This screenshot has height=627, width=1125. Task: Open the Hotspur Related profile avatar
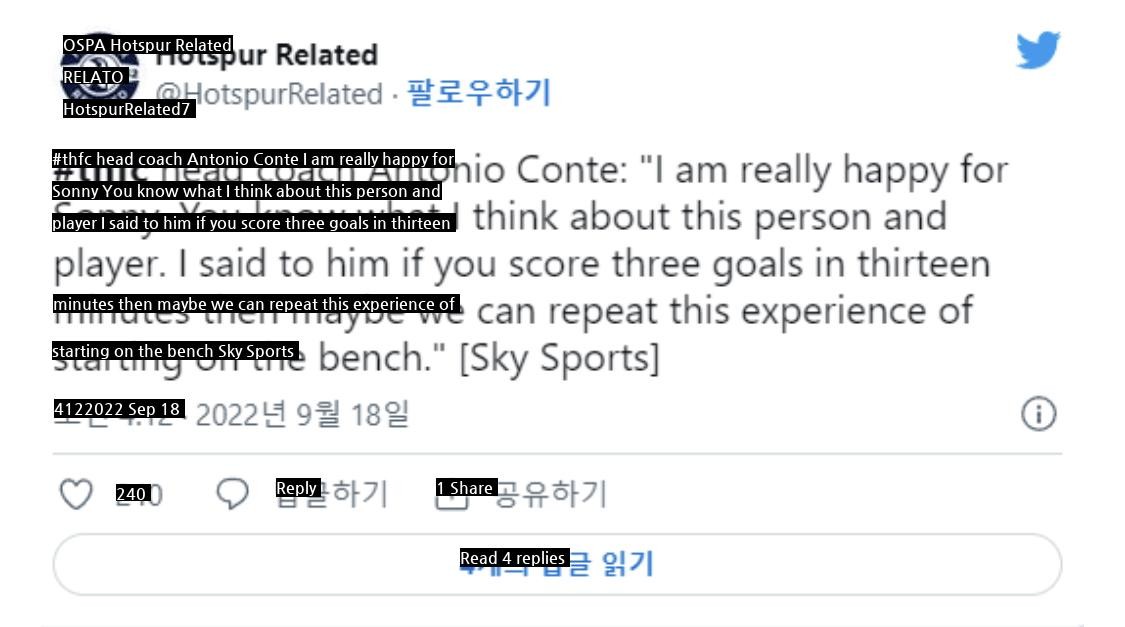98,76
